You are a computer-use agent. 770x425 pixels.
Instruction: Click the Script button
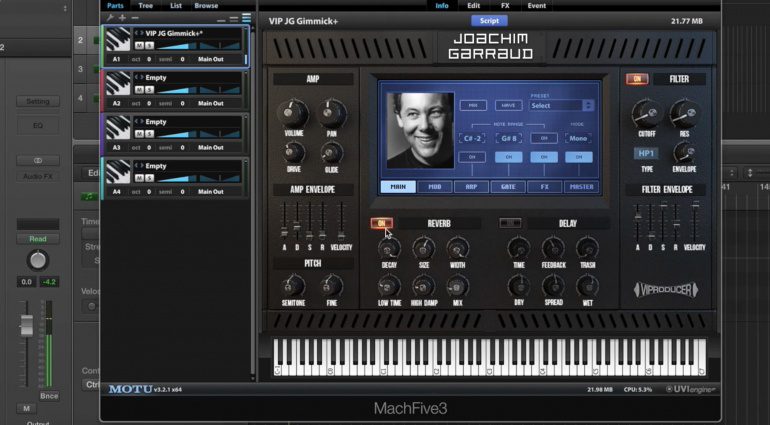489,20
